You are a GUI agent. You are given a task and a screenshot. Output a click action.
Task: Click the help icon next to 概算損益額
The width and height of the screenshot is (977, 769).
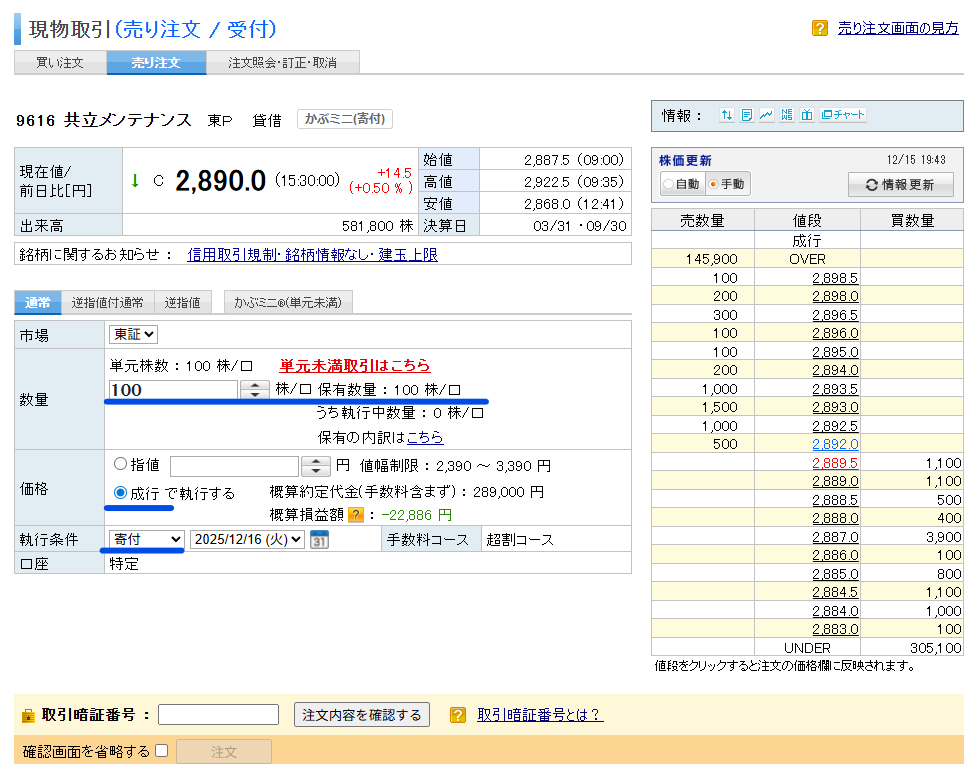pyautogui.click(x=355, y=515)
